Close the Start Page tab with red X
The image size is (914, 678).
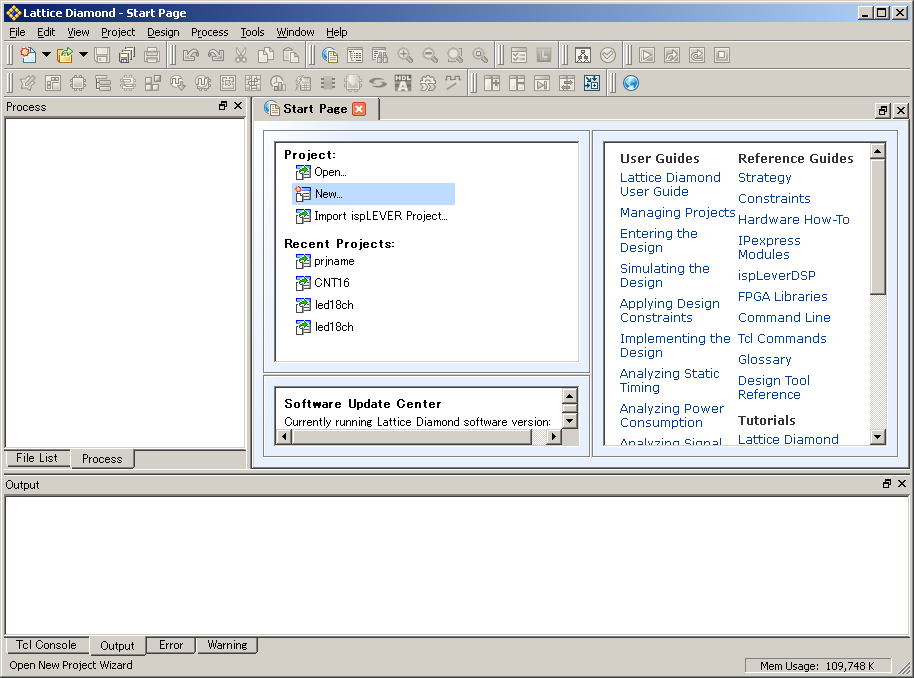click(x=359, y=109)
